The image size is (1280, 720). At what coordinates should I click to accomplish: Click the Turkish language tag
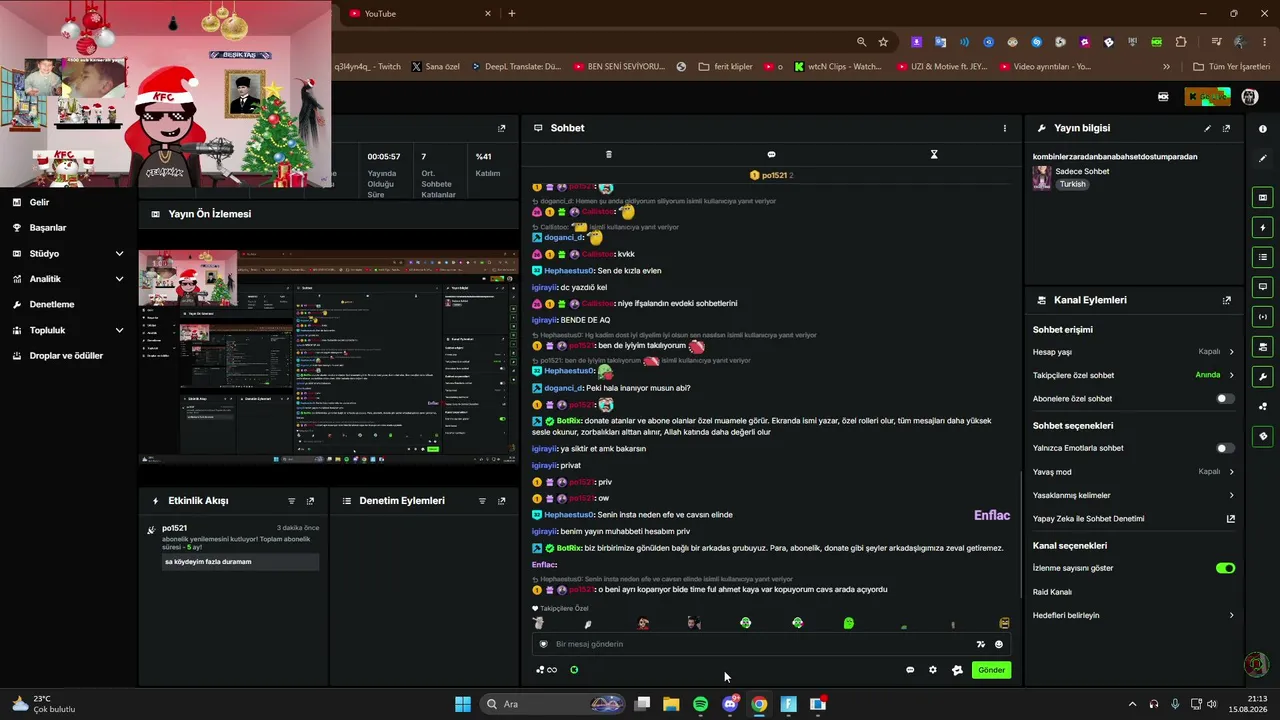pyautogui.click(x=1073, y=184)
